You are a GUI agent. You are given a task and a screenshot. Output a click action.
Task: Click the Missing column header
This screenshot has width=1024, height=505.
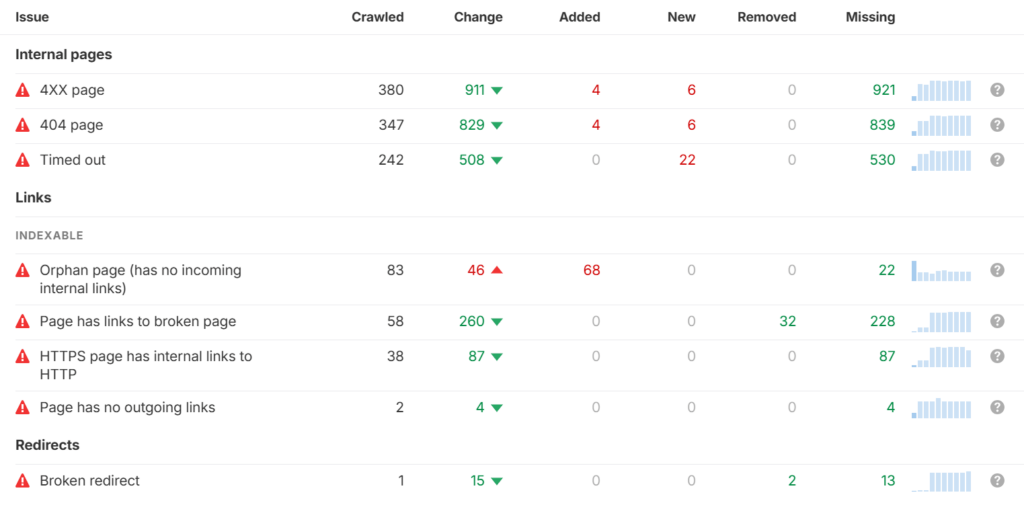tap(870, 17)
